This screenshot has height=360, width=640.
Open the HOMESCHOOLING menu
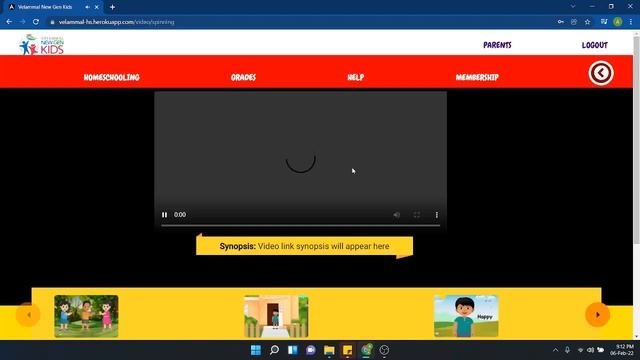[111, 77]
